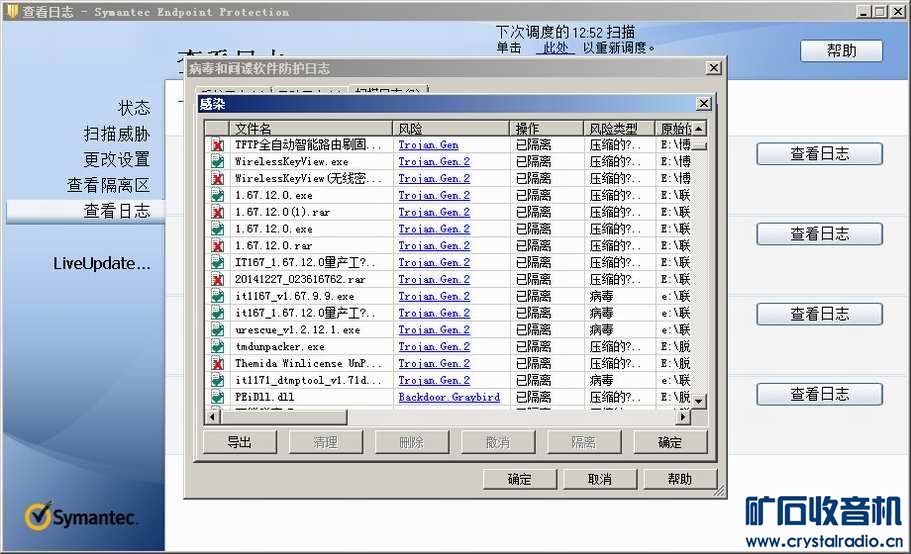Select the PEiDll.dll file name
The width and height of the screenshot is (911, 554).
(264, 397)
